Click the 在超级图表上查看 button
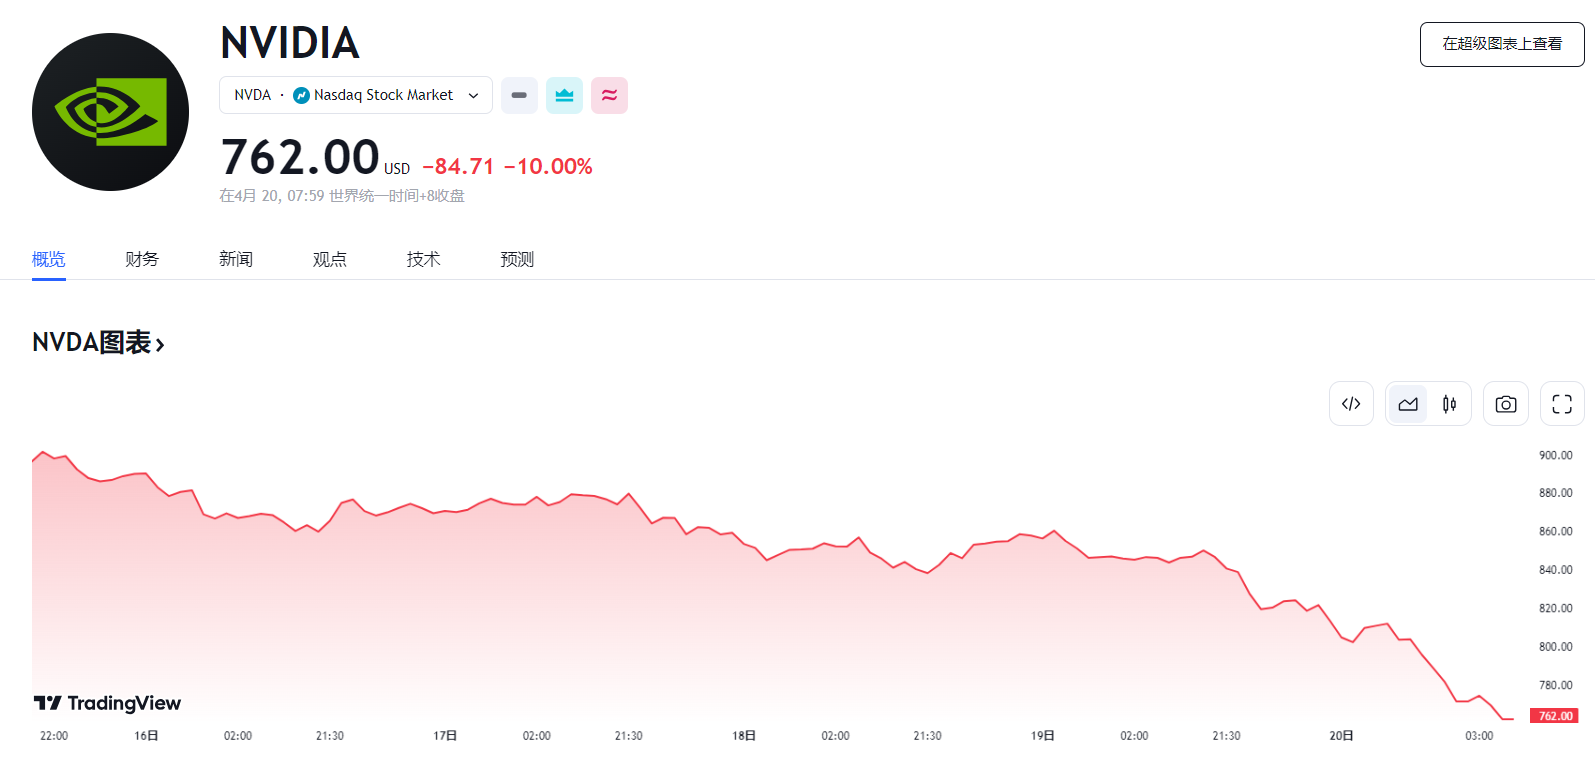Image resolution: width=1595 pixels, height=761 pixels. point(1502,44)
